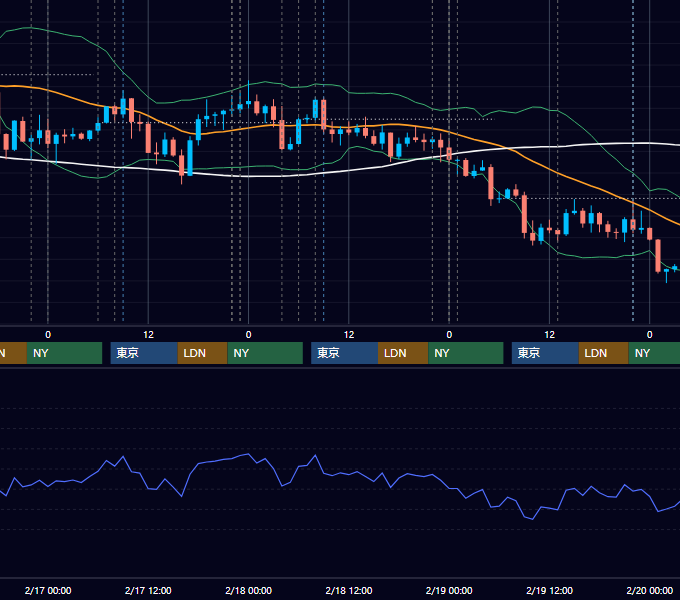Click hour label 12 above 2/19 東京 block

(549, 335)
